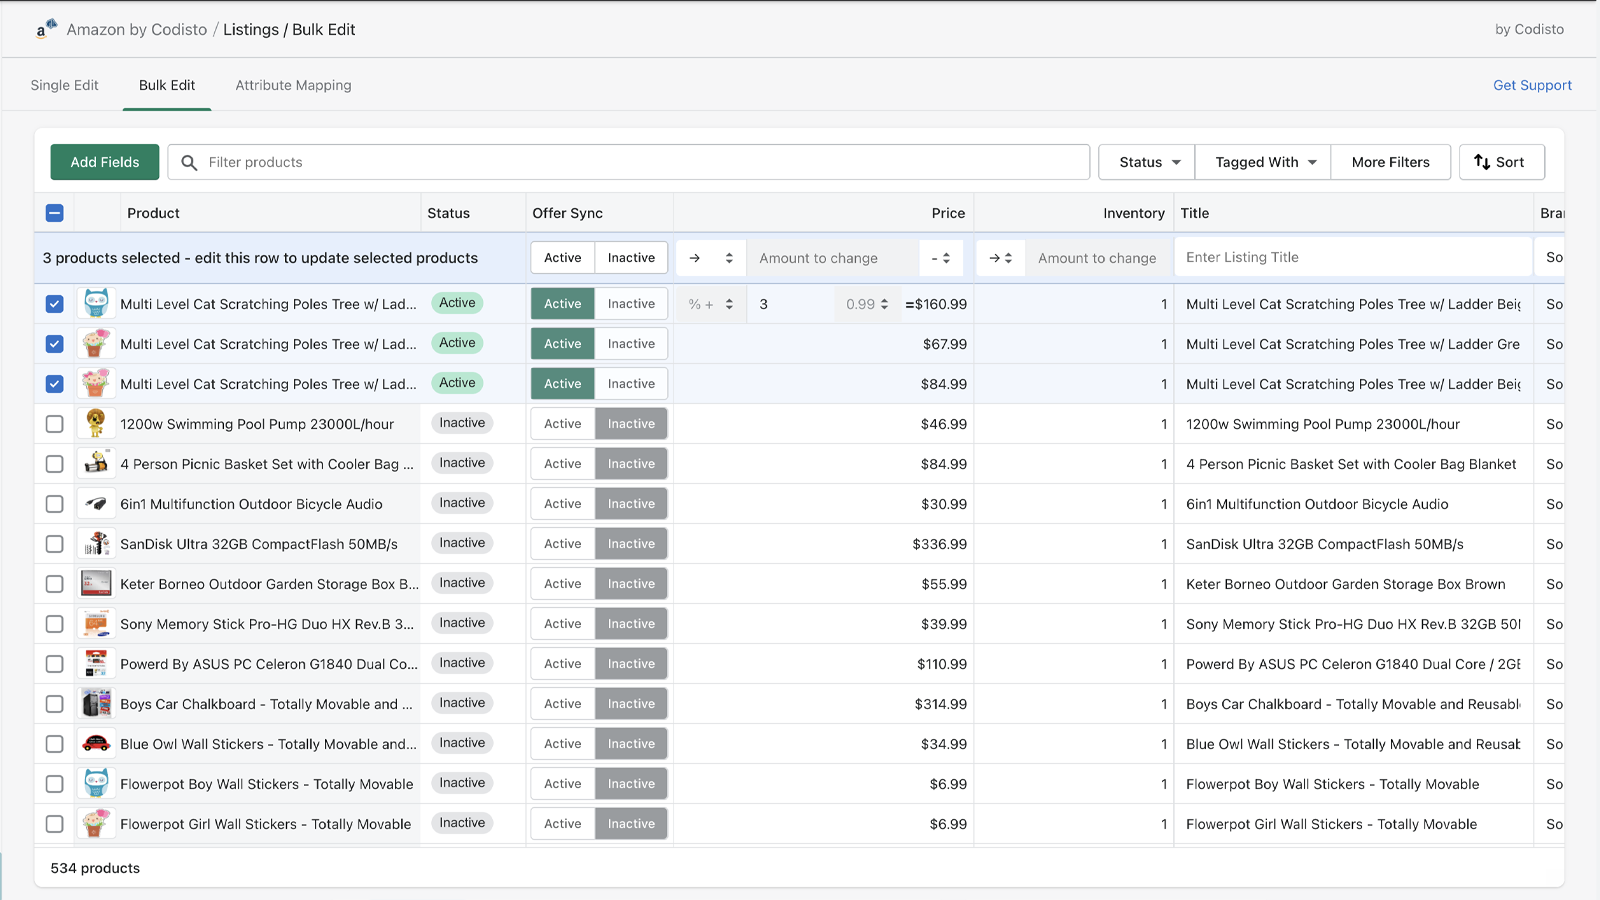The image size is (1600, 900).
Task: Open the Status filter dropdown
Action: pos(1146,162)
